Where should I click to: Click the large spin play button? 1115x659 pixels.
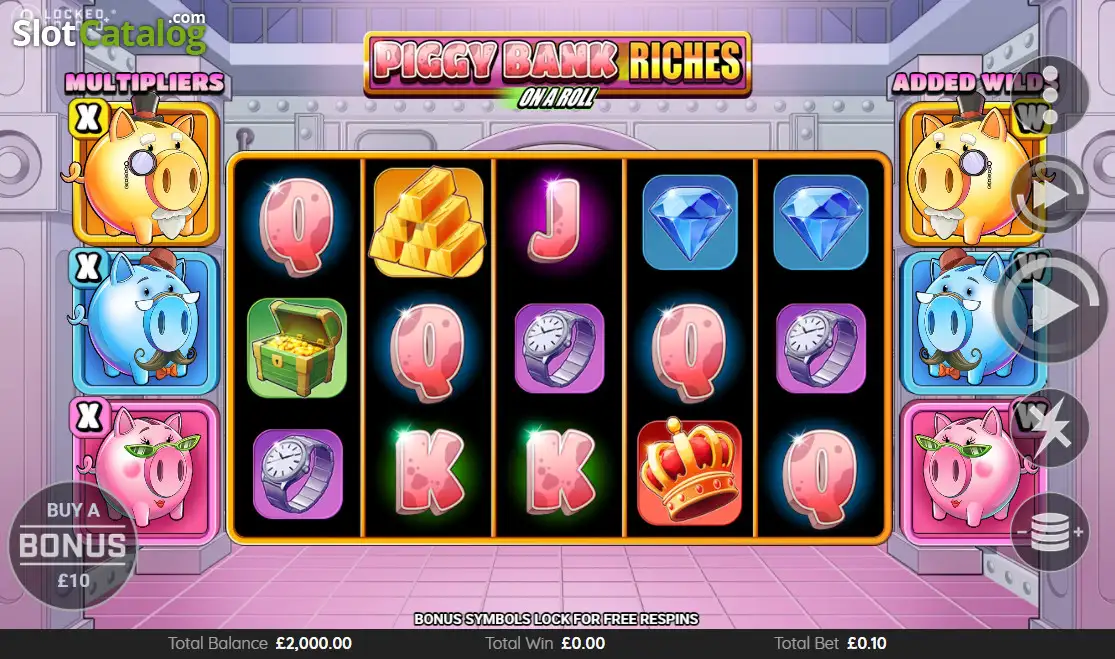1052,306
